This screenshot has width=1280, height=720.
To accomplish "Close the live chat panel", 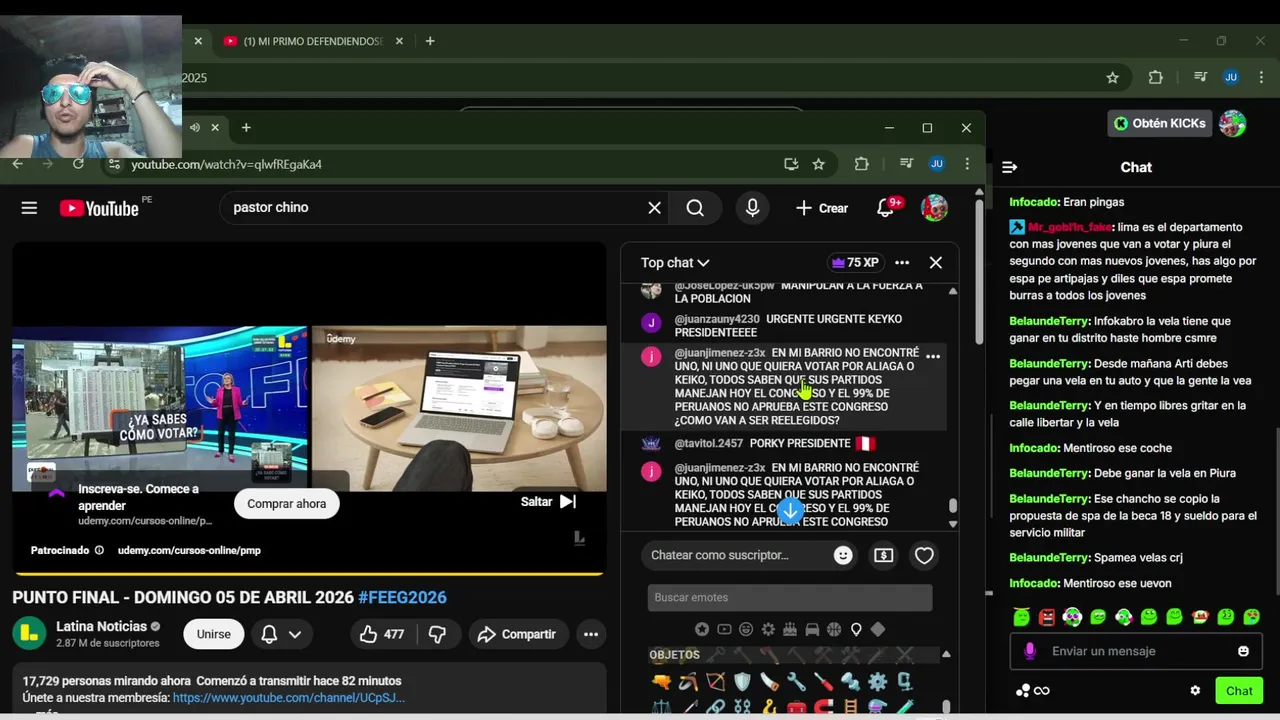I will (935, 262).
